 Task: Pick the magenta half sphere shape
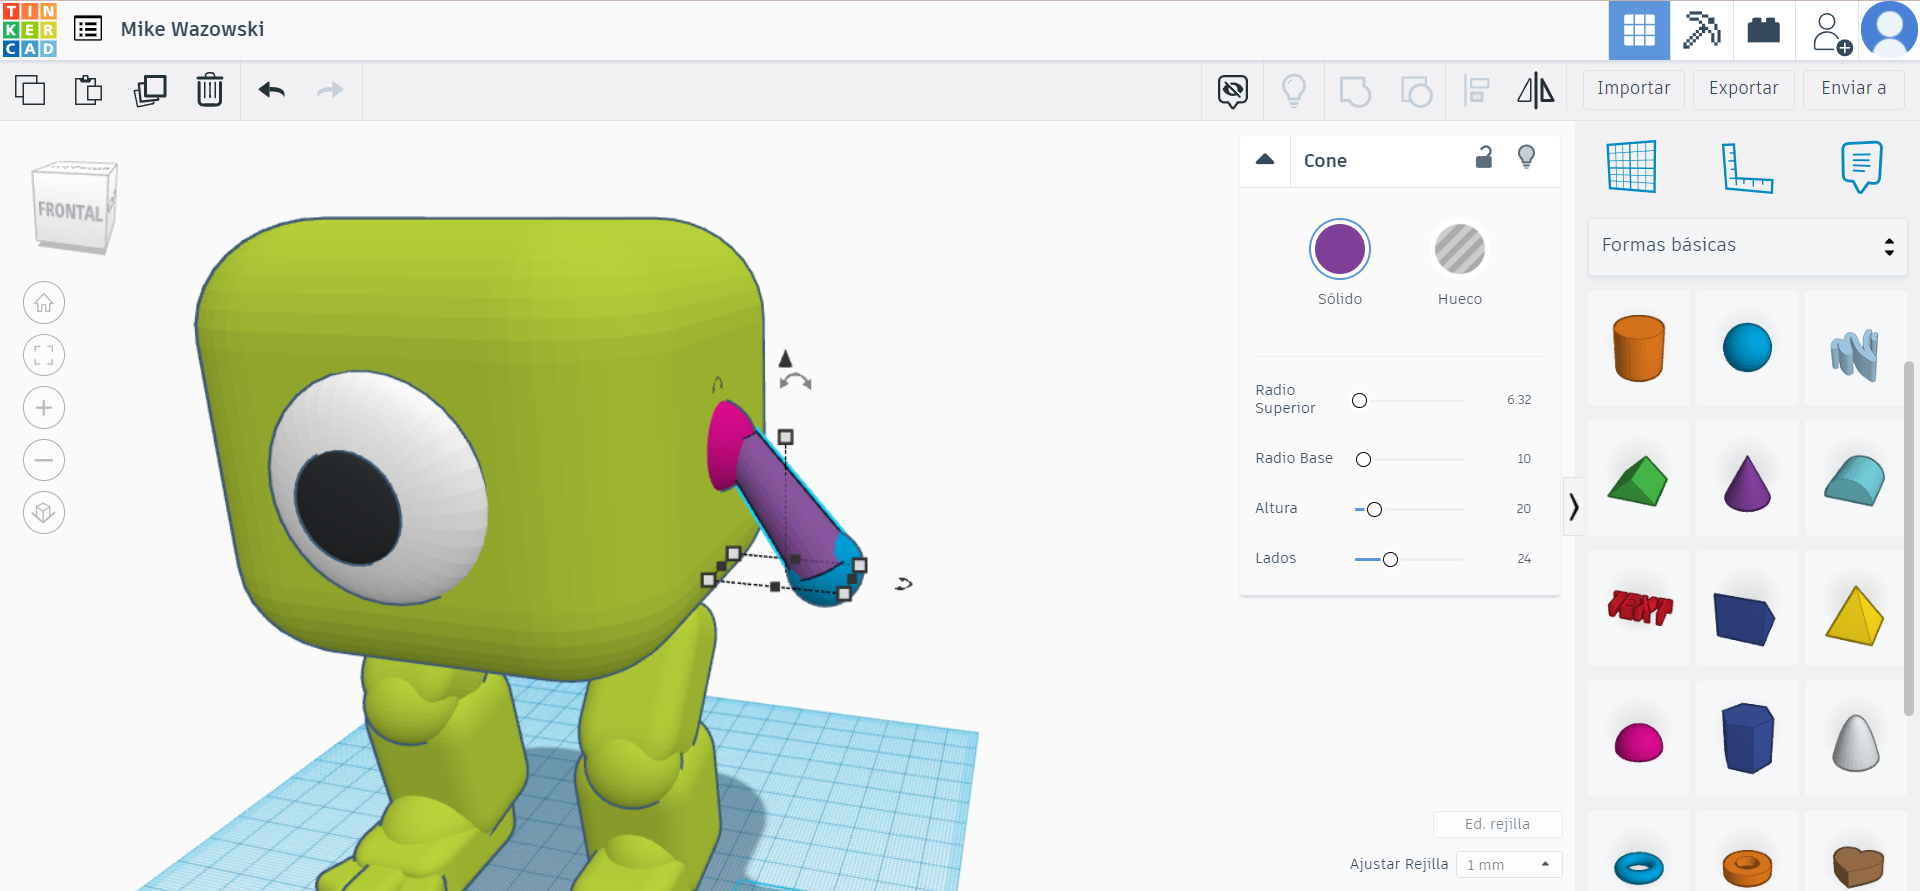(1639, 742)
